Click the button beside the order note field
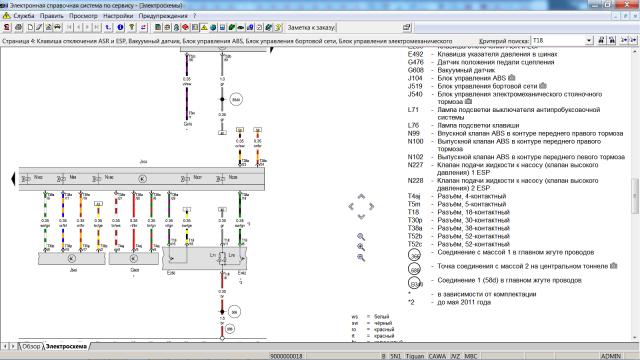The image size is (640, 360). click(x=407, y=27)
